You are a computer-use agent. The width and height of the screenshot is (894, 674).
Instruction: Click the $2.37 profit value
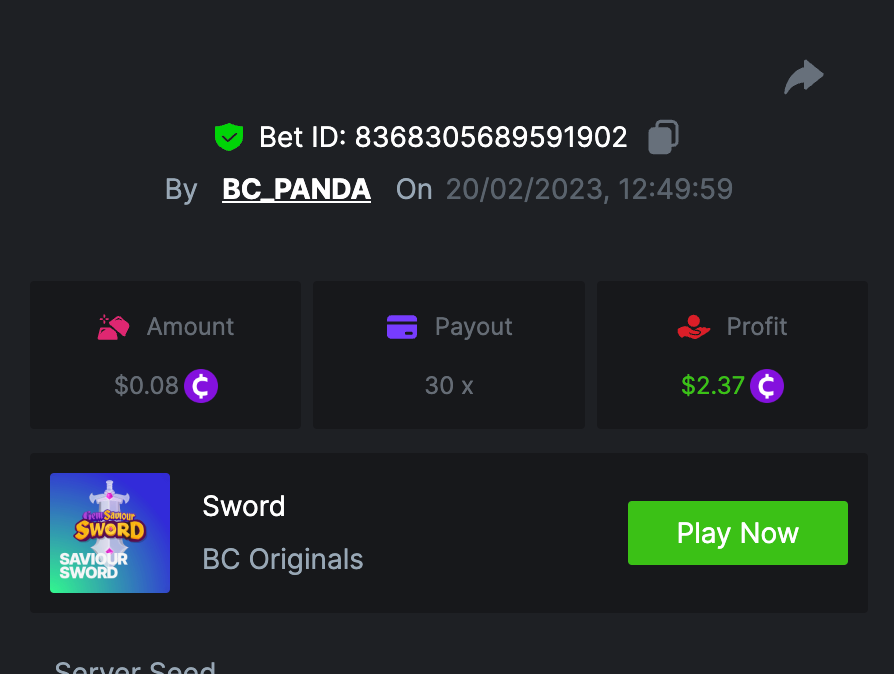713,385
